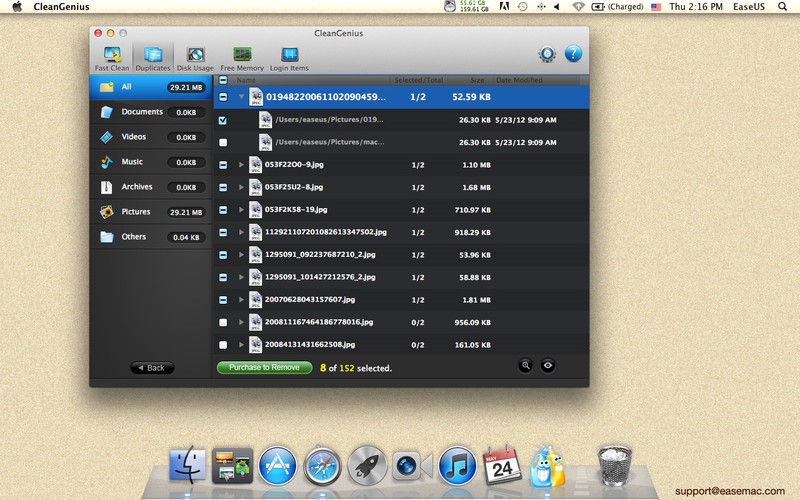
Task: Toggle checkbox for 0194822006110209... group
Action: [x=223, y=97]
